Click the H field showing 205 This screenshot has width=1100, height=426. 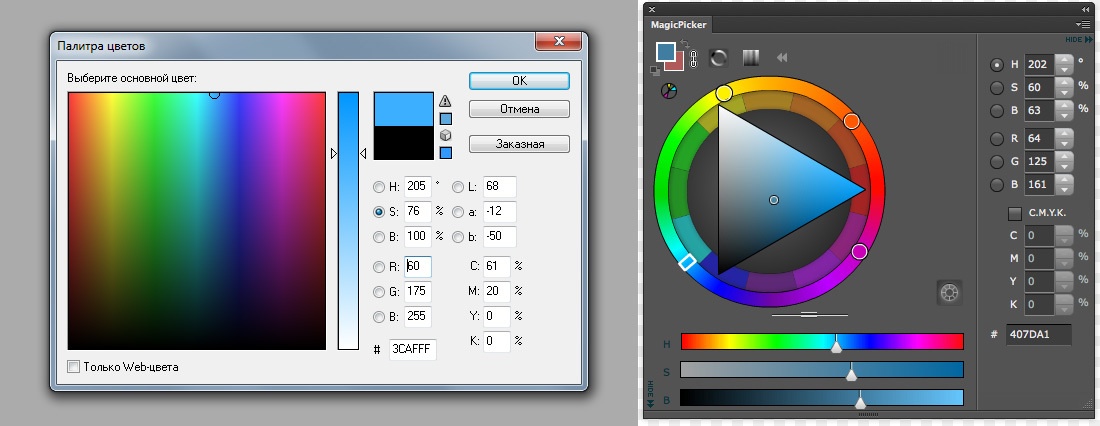pyautogui.click(x=417, y=187)
